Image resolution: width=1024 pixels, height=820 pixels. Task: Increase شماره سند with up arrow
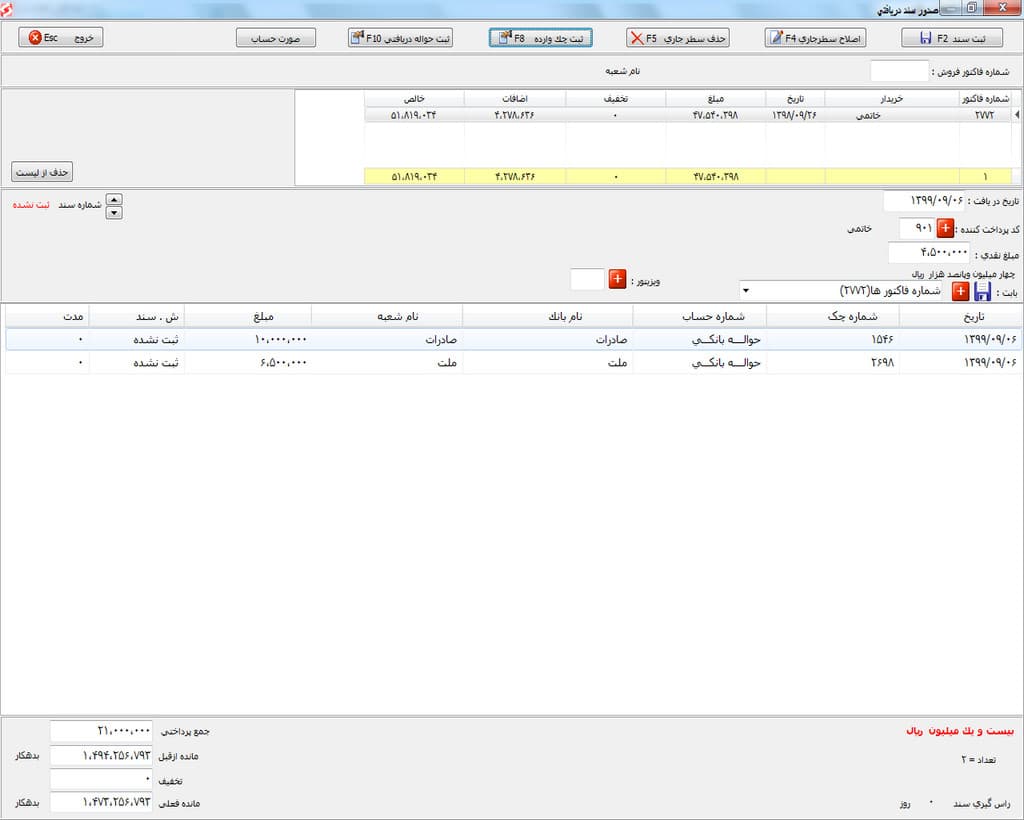(x=114, y=199)
